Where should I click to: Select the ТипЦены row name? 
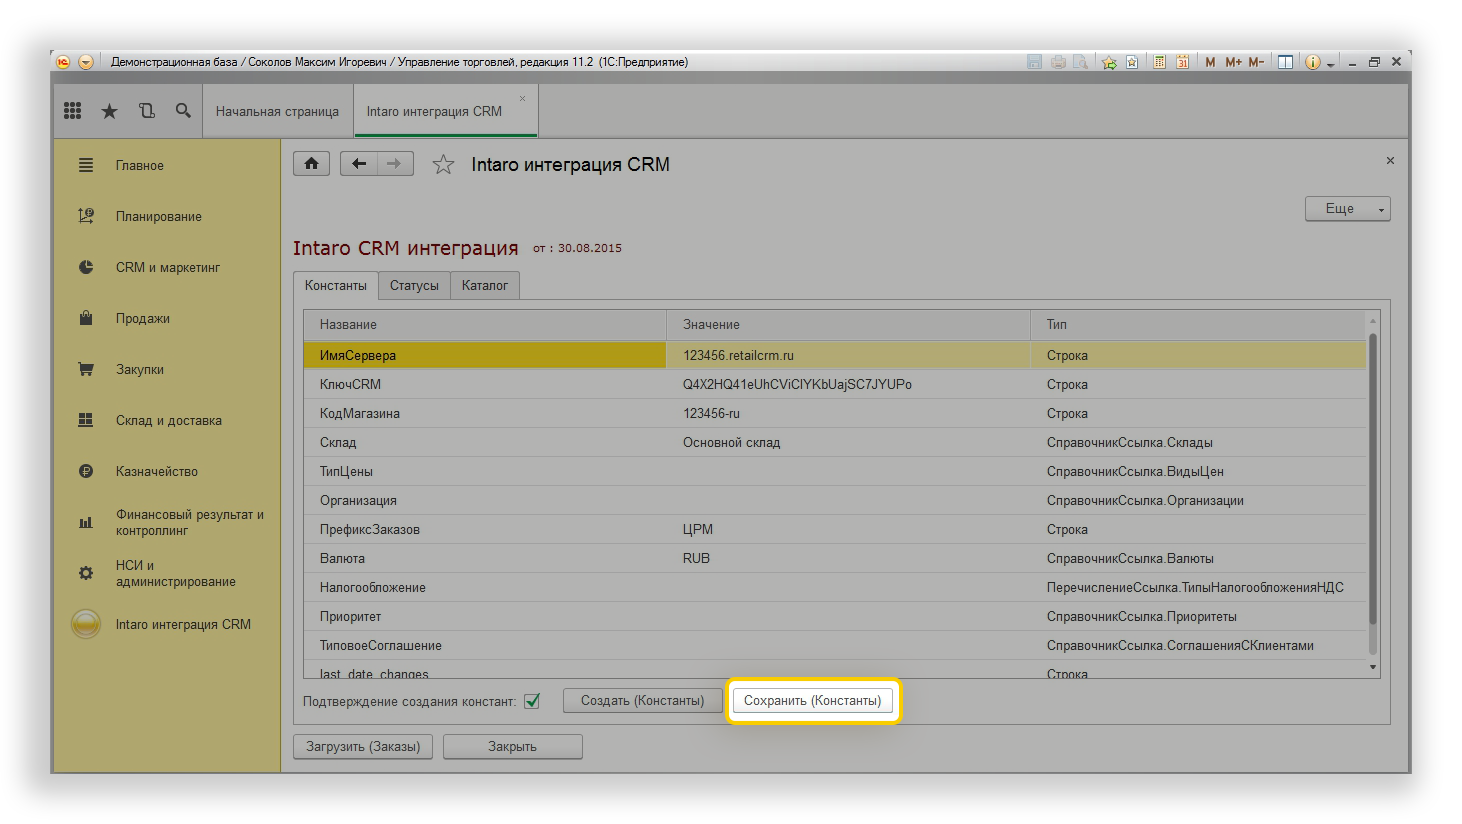[346, 471]
